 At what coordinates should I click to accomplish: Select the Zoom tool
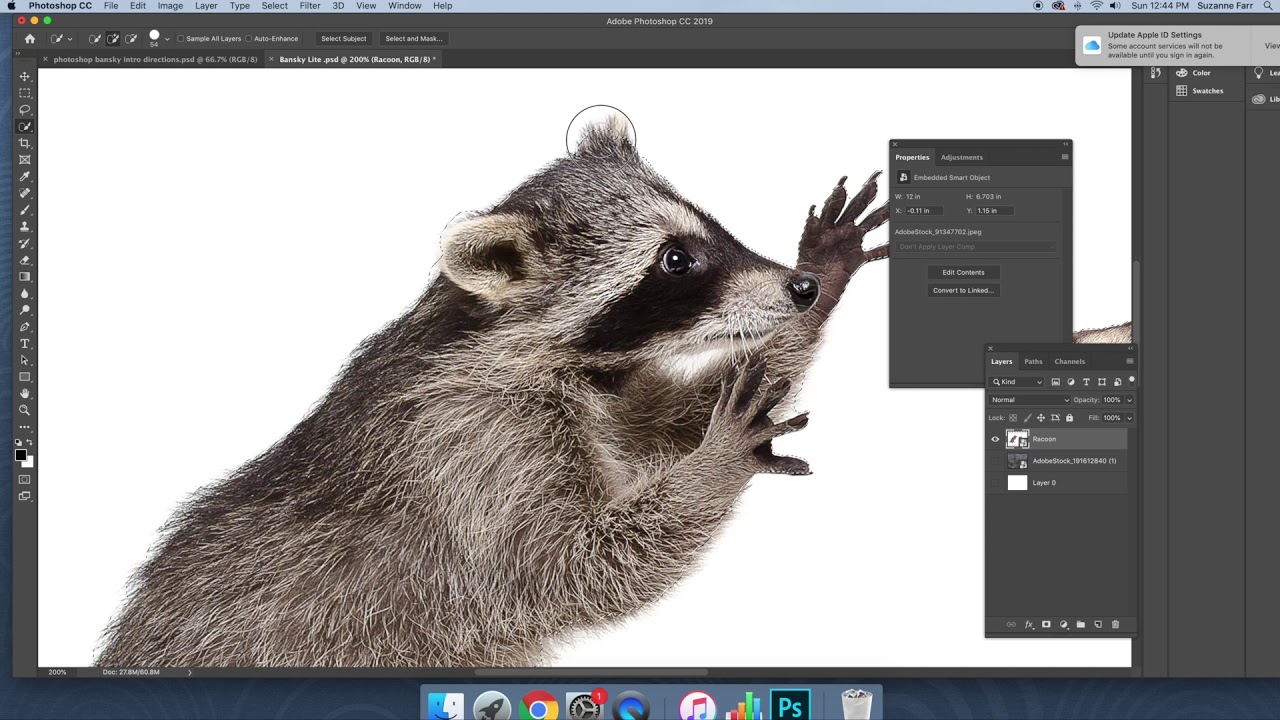point(25,410)
